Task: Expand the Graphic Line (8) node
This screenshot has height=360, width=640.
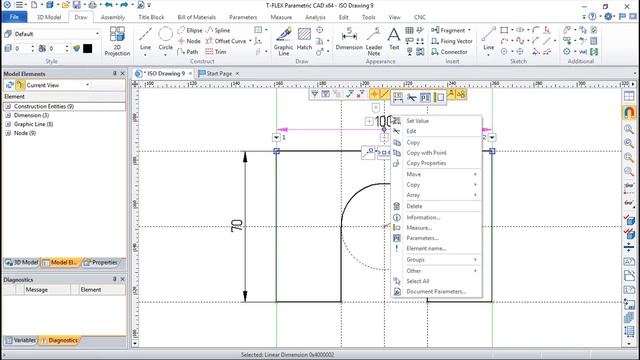Action: point(8,124)
